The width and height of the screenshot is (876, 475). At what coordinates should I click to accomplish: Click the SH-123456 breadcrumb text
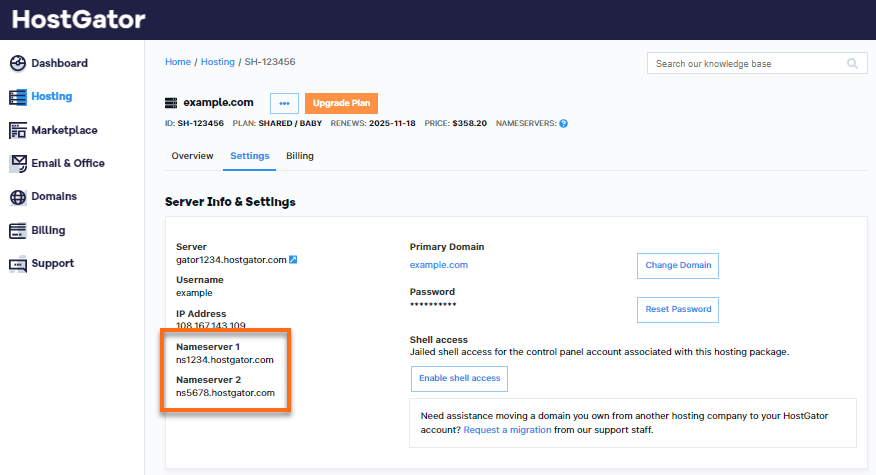pyautogui.click(x=270, y=62)
